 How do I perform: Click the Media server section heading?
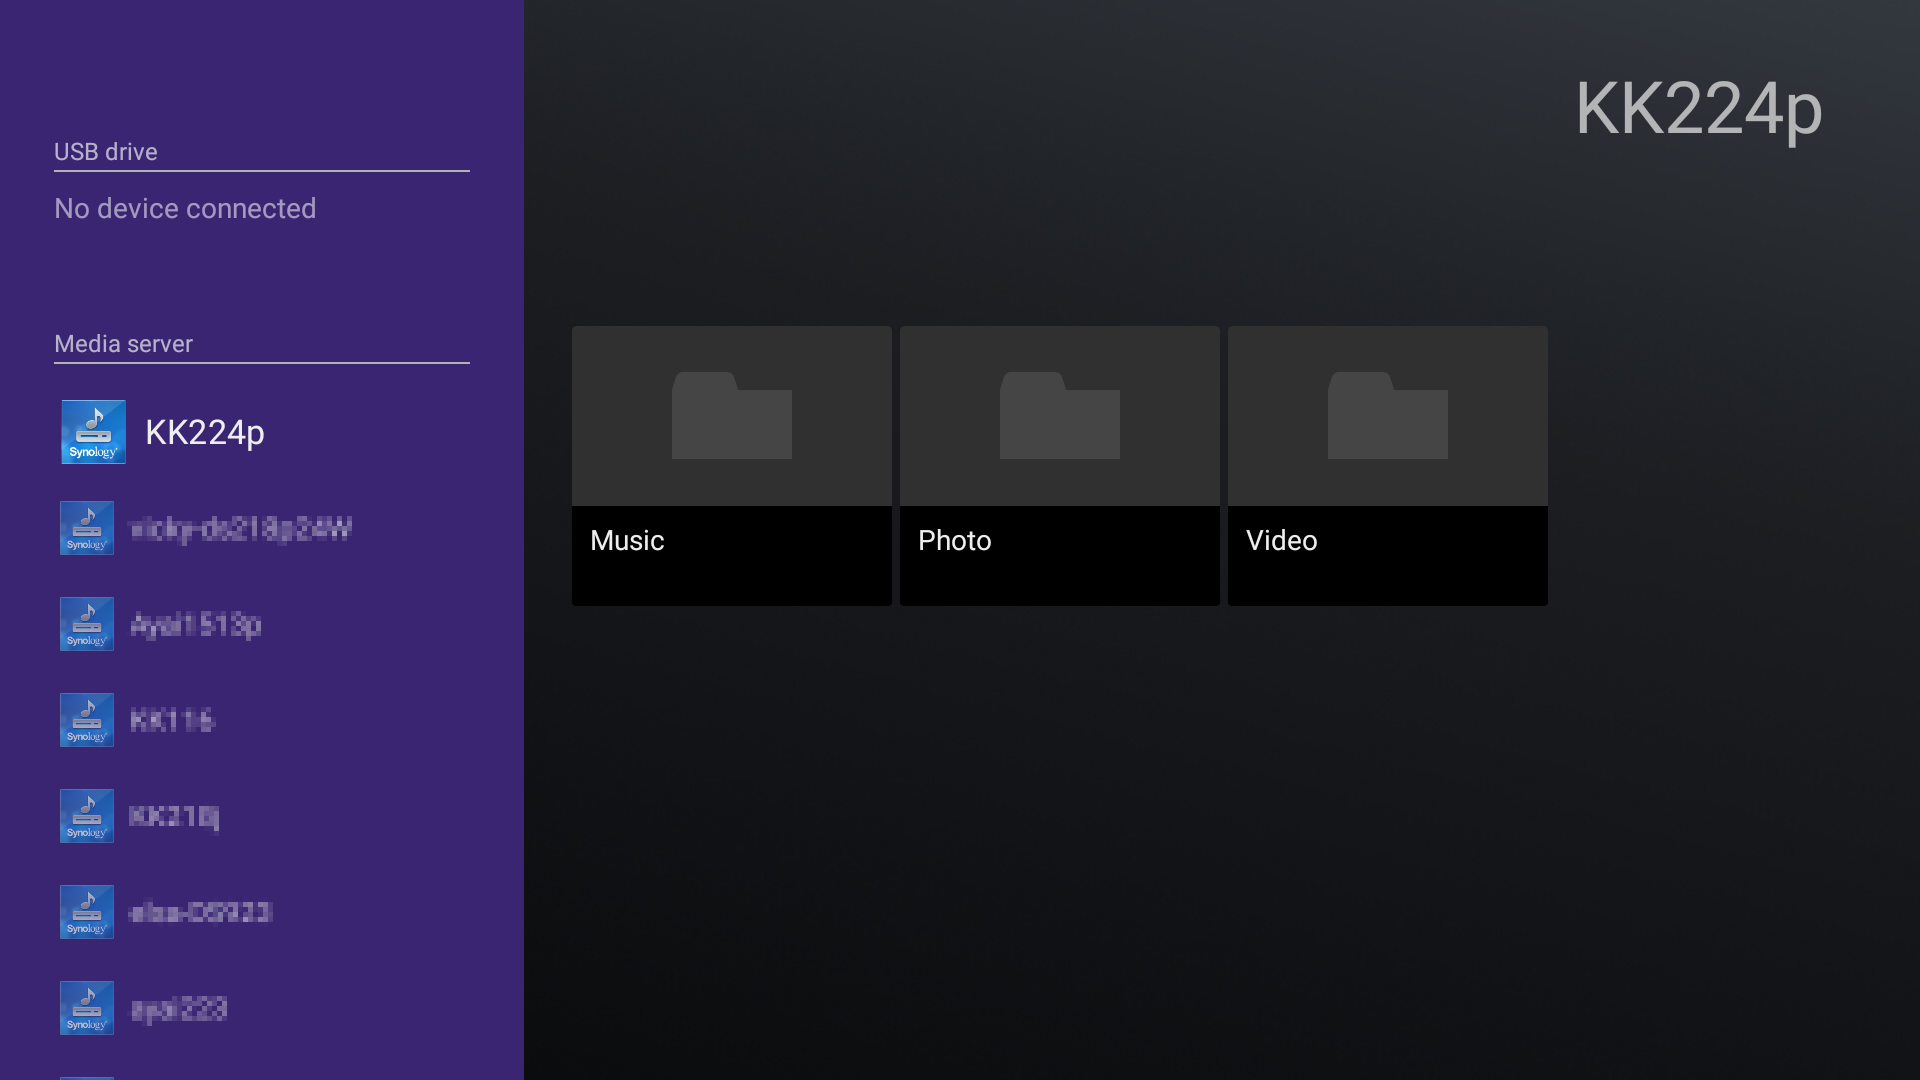pyautogui.click(x=123, y=344)
